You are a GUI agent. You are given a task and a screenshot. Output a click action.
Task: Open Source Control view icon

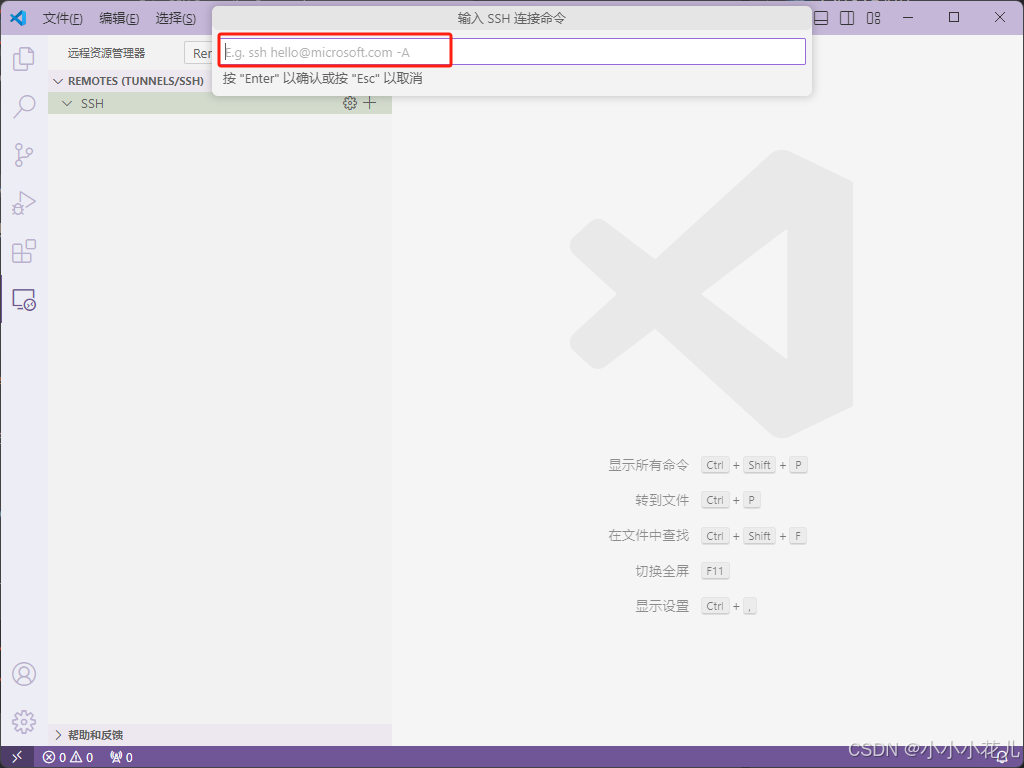(x=24, y=155)
